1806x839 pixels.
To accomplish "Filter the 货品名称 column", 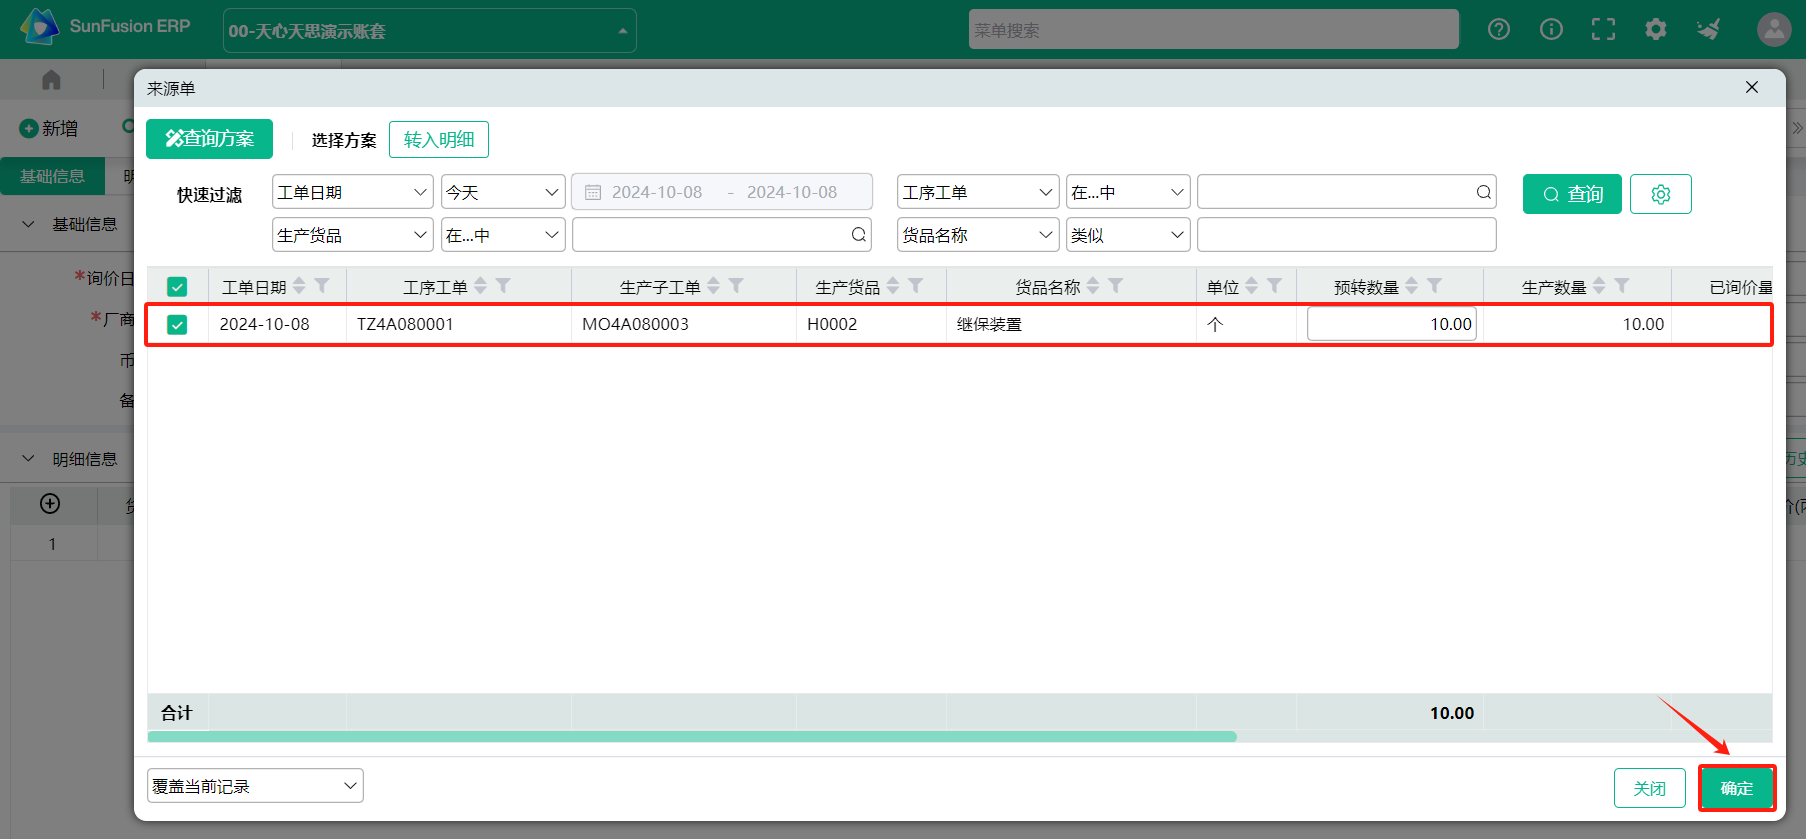I will 1116,286.
